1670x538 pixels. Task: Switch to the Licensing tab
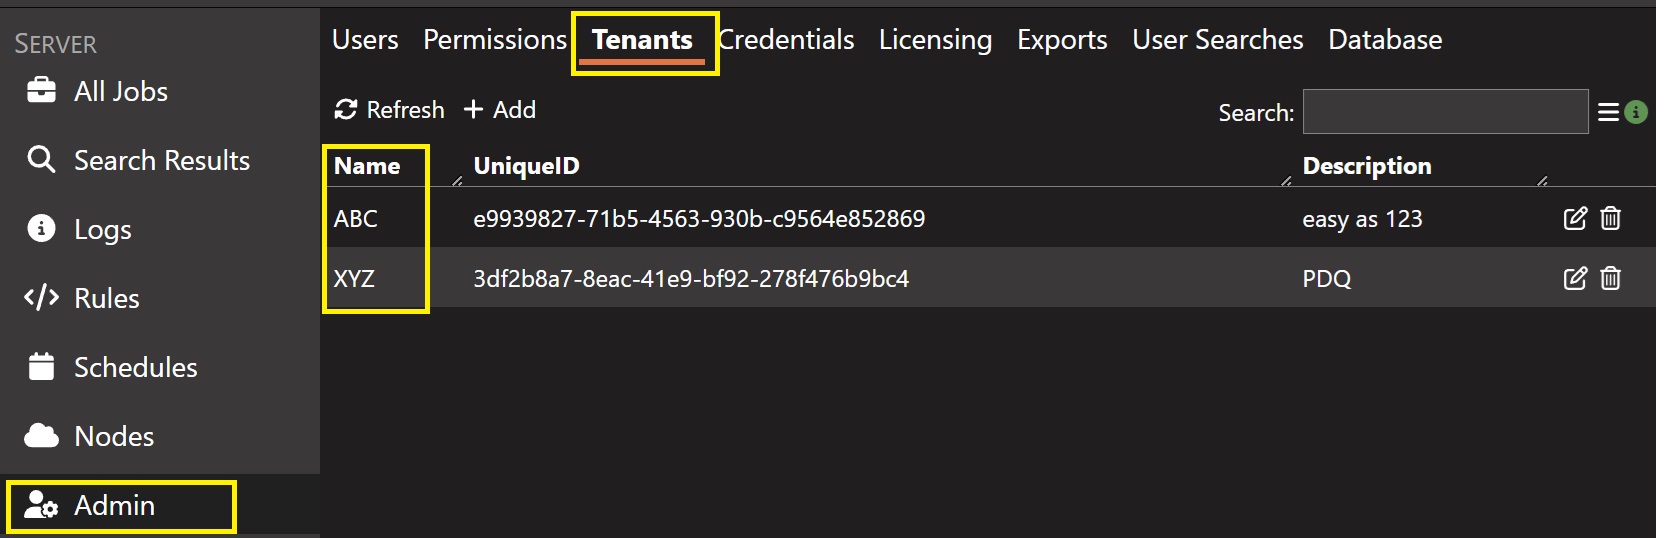935,40
